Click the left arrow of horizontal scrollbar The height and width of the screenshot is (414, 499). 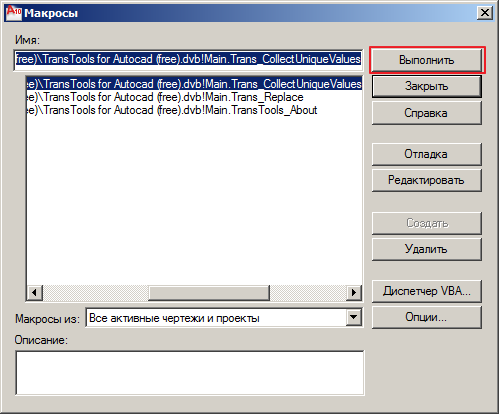(x=34, y=293)
